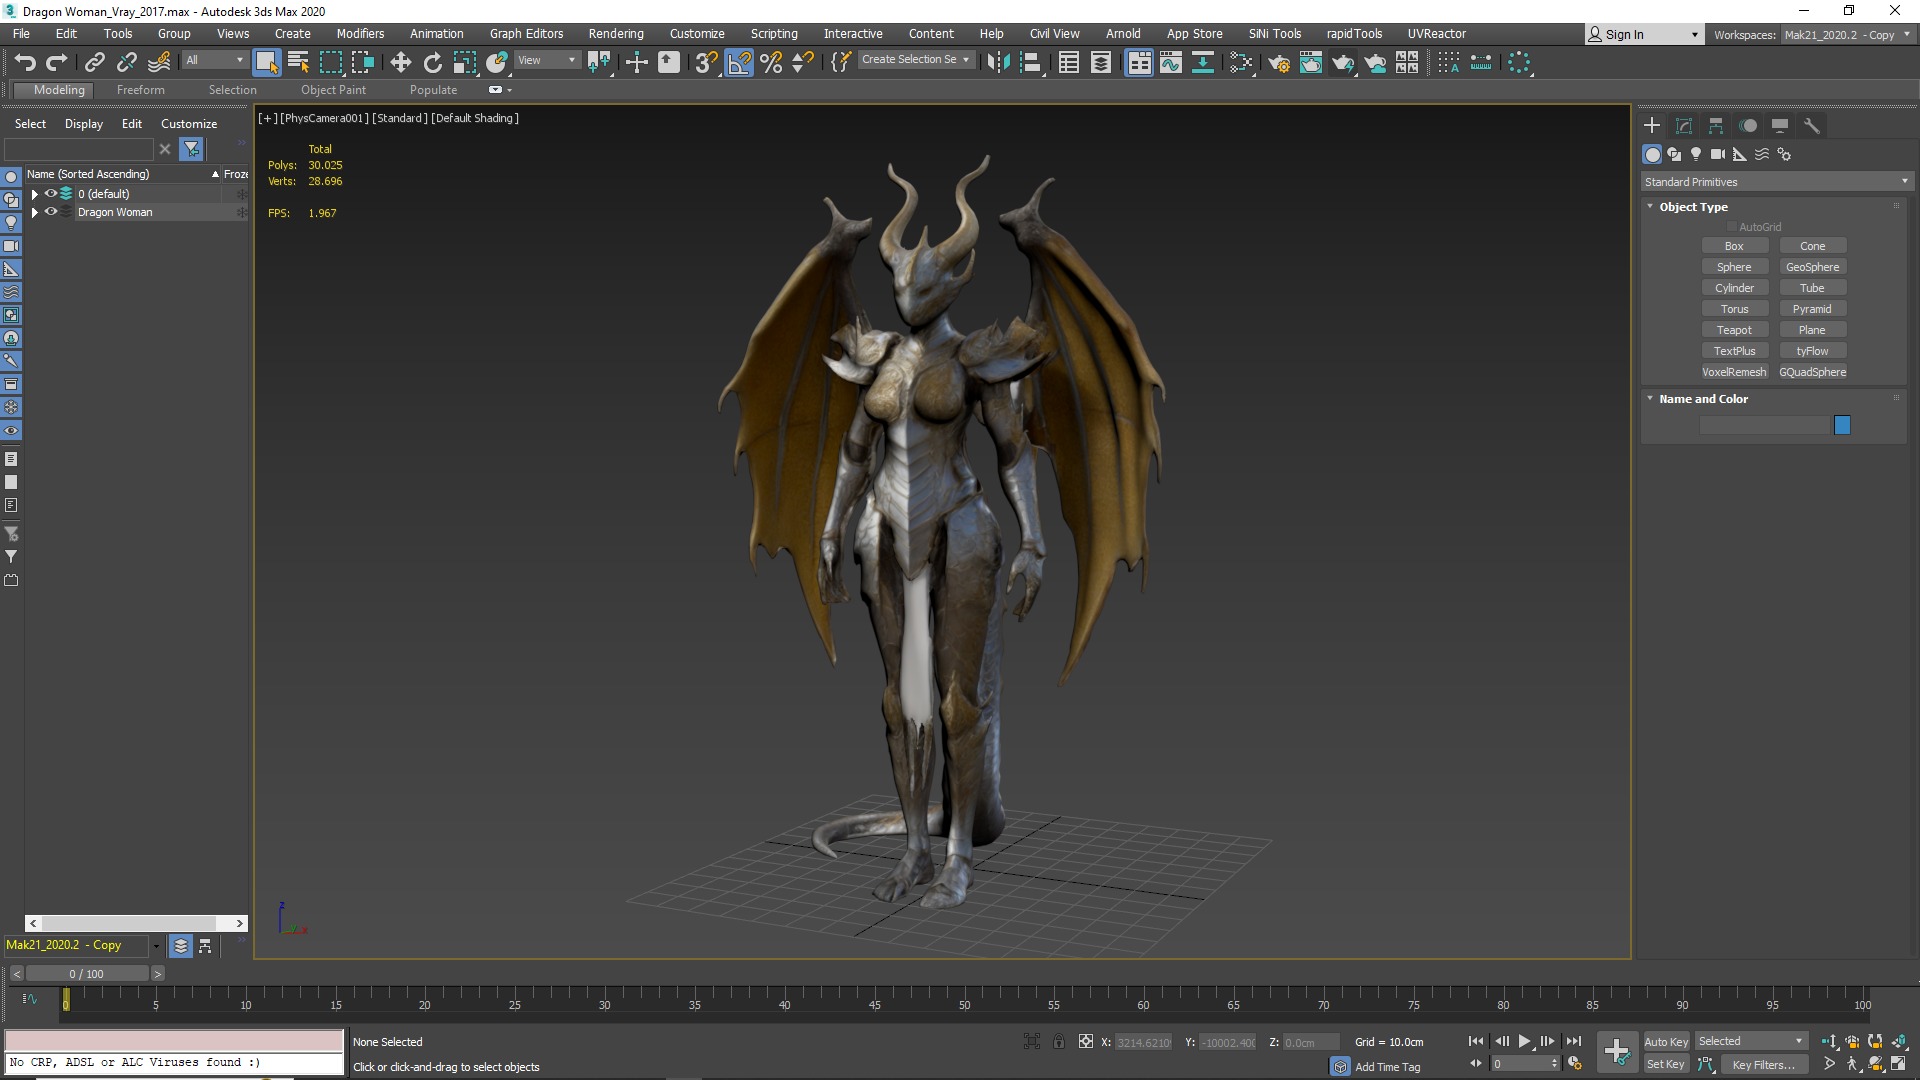Activate the Select Object tool
Image resolution: width=1920 pixels, height=1080 pixels.
[266, 62]
